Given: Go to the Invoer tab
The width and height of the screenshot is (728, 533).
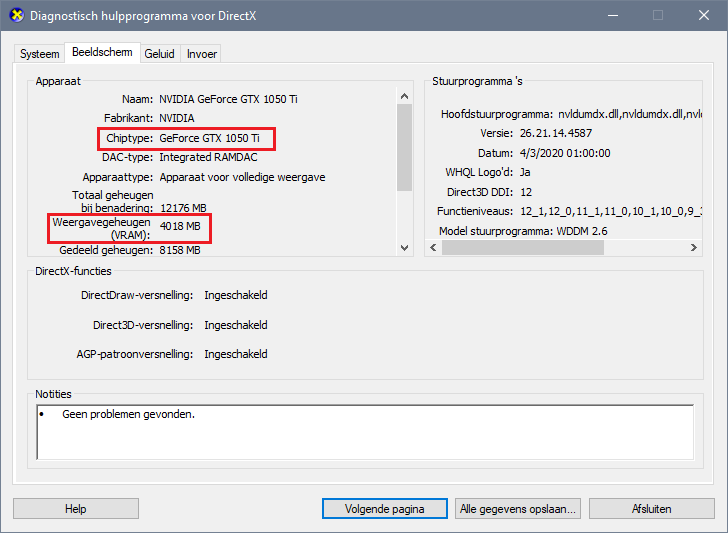Looking at the screenshot, I should pos(202,54).
